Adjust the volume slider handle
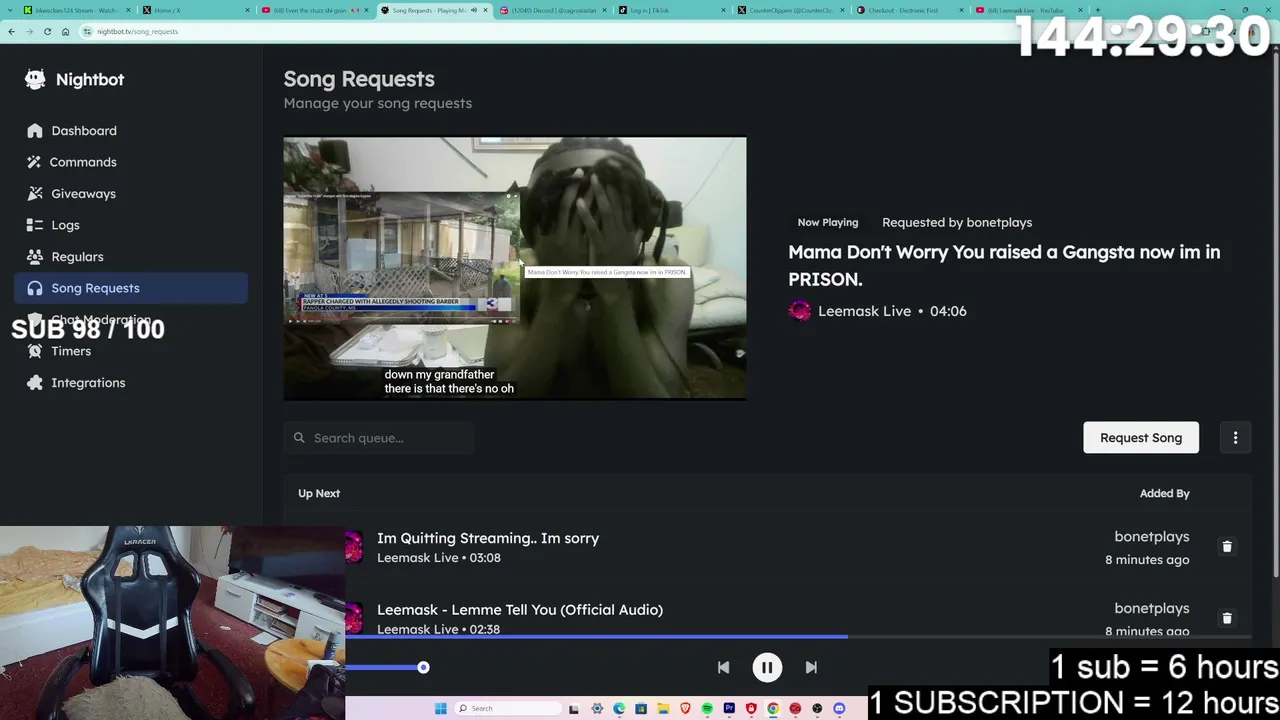Screen dimensions: 1280x720 point(423,667)
